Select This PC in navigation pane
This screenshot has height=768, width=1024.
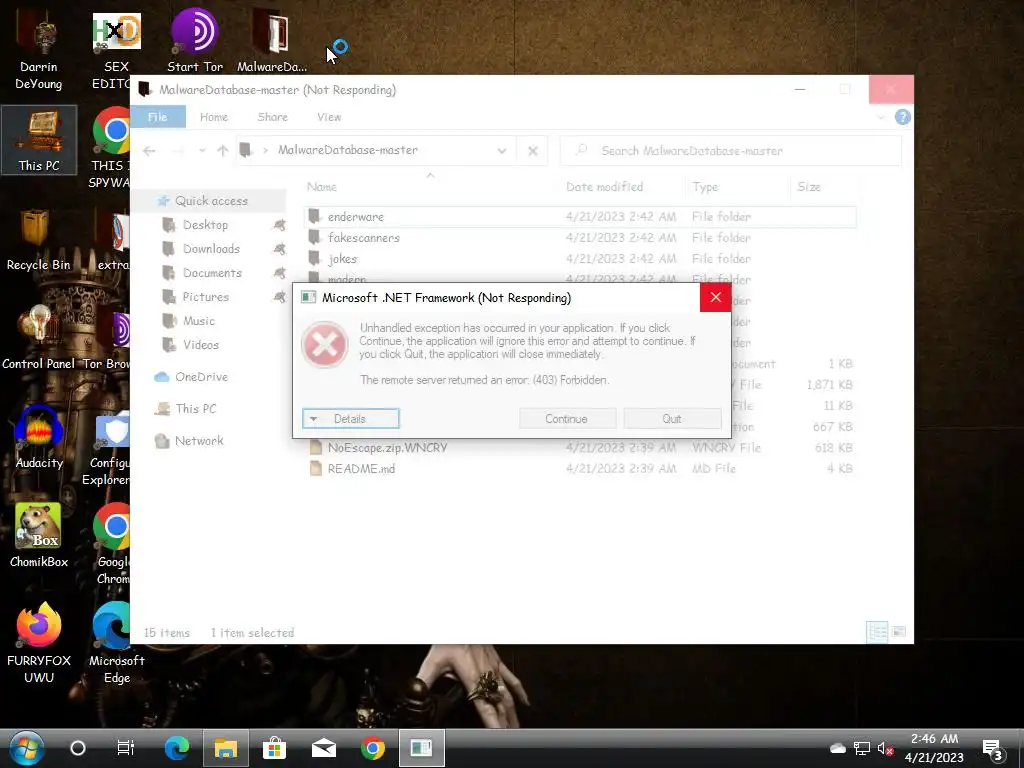(x=195, y=409)
